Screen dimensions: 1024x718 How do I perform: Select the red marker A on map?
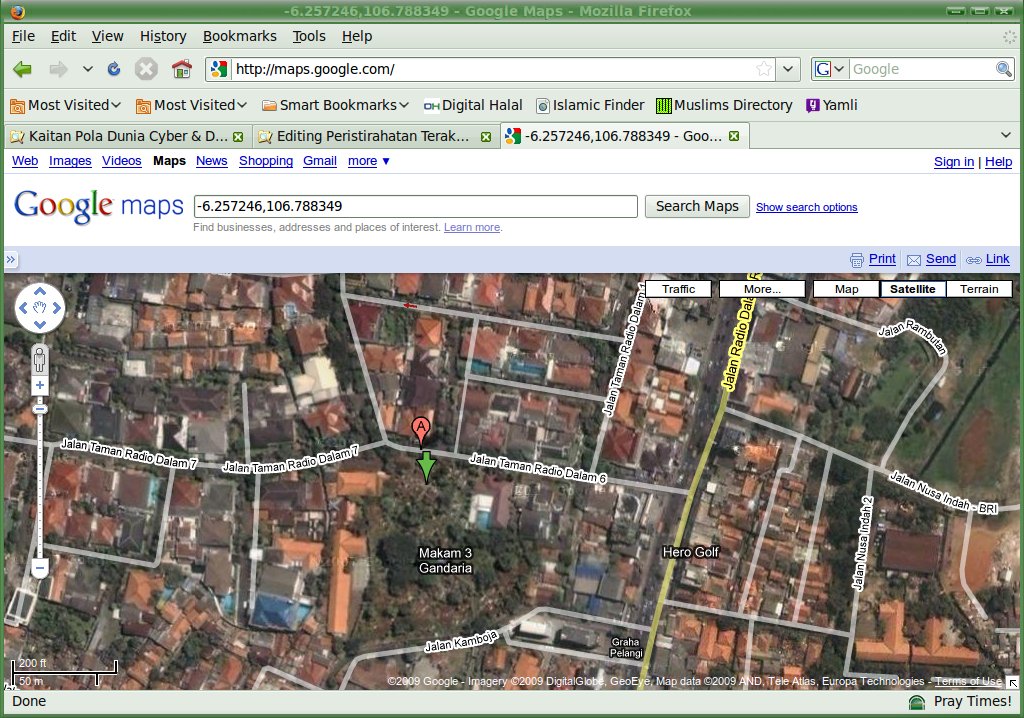click(x=421, y=431)
